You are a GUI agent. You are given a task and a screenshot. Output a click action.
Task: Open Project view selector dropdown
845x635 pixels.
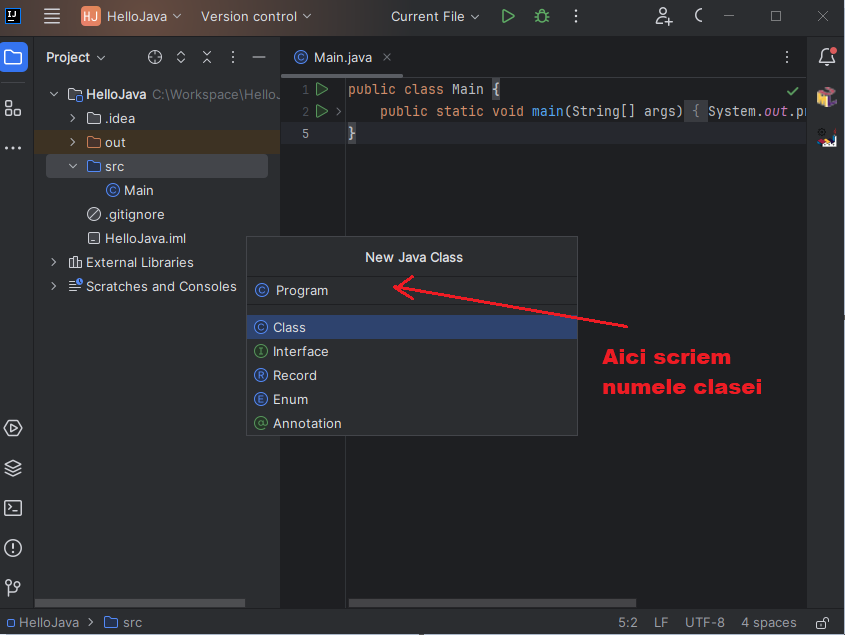76,57
